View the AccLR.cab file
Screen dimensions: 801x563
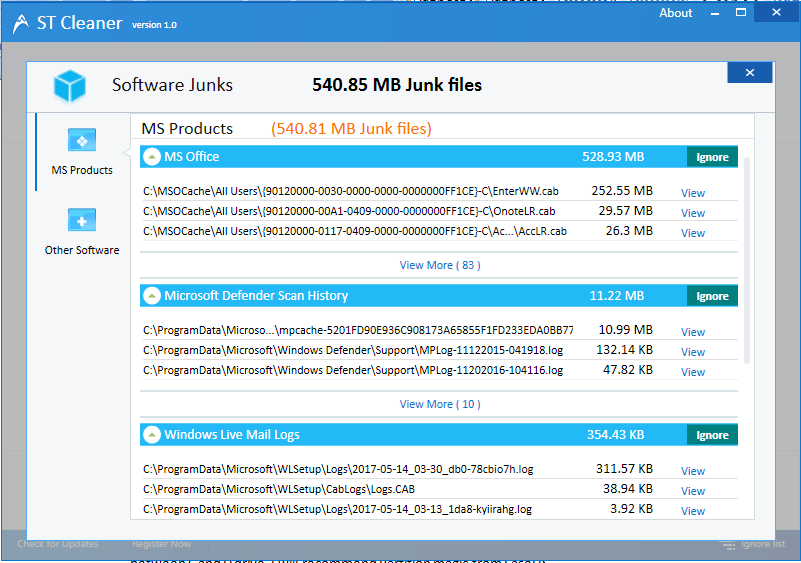point(692,233)
